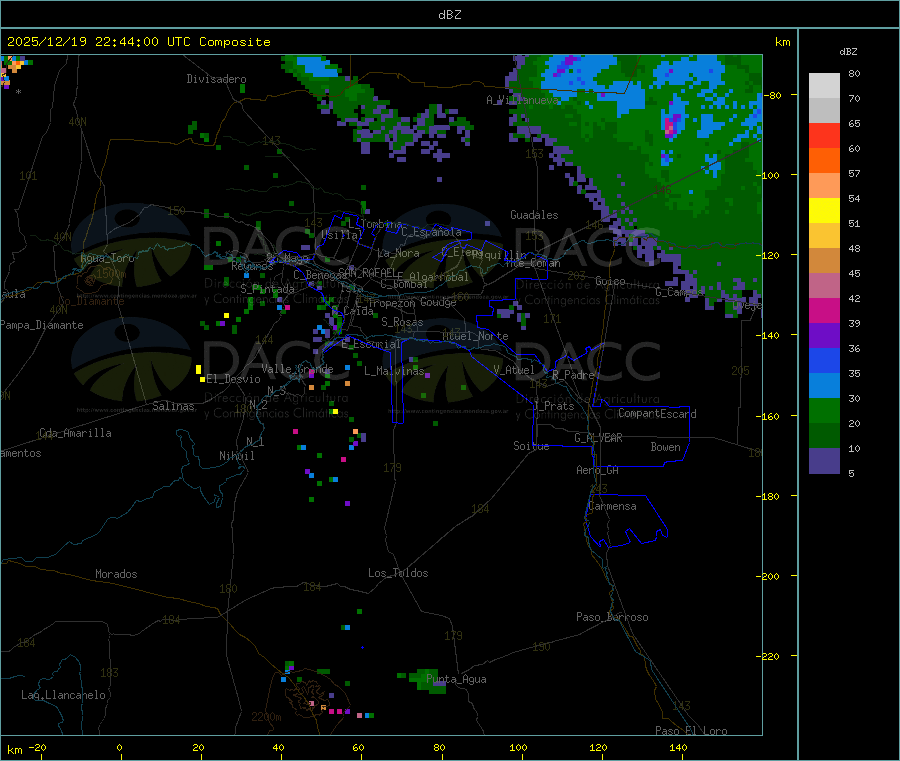Click the Bowen map label

[x=666, y=447]
